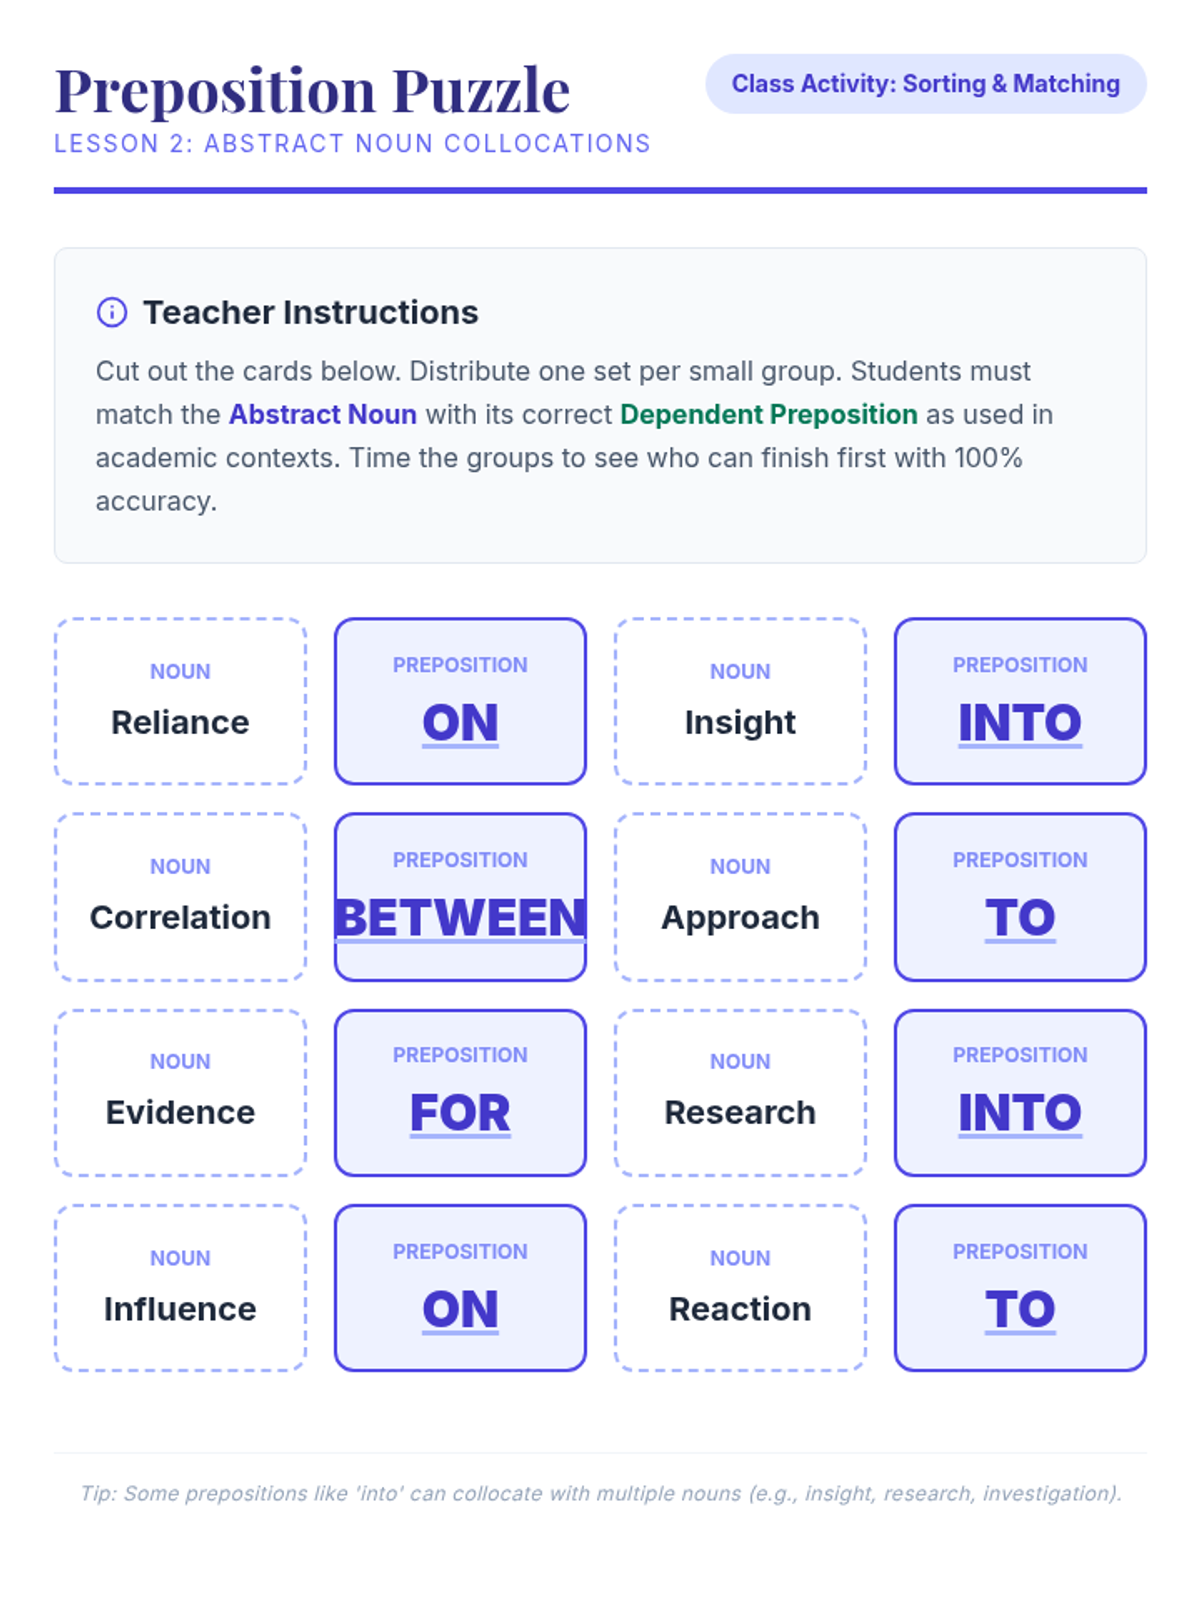This screenshot has width=1200, height=1600.
Task: Click the info icon beside Teacher Instructions
Action: coord(112,312)
